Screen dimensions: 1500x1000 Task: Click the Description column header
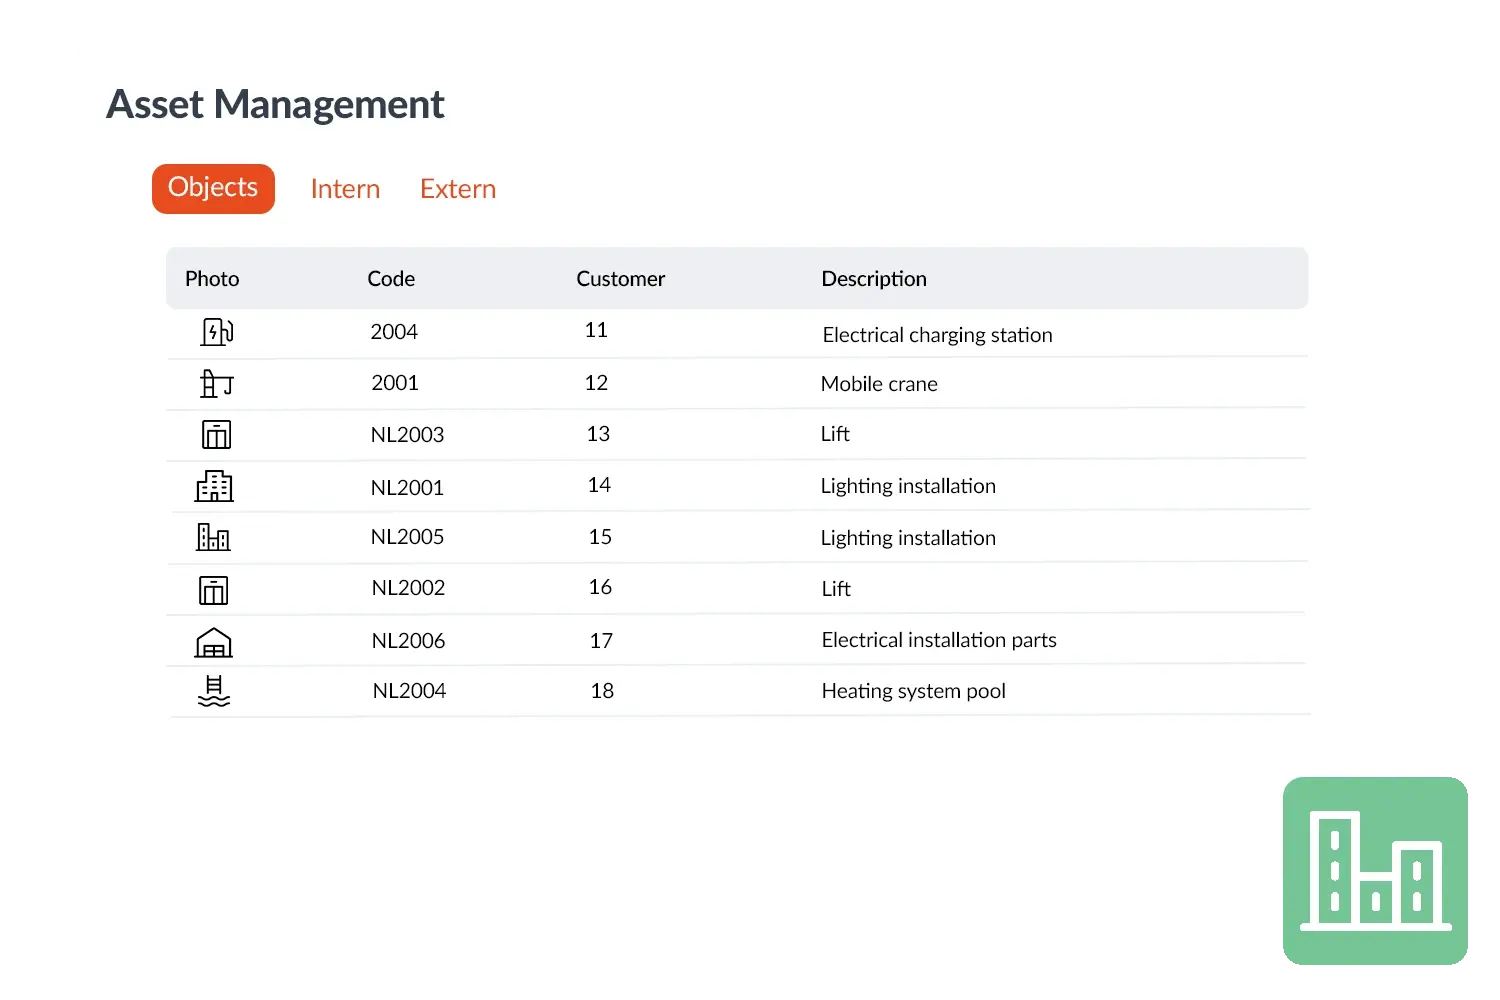tap(874, 279)
